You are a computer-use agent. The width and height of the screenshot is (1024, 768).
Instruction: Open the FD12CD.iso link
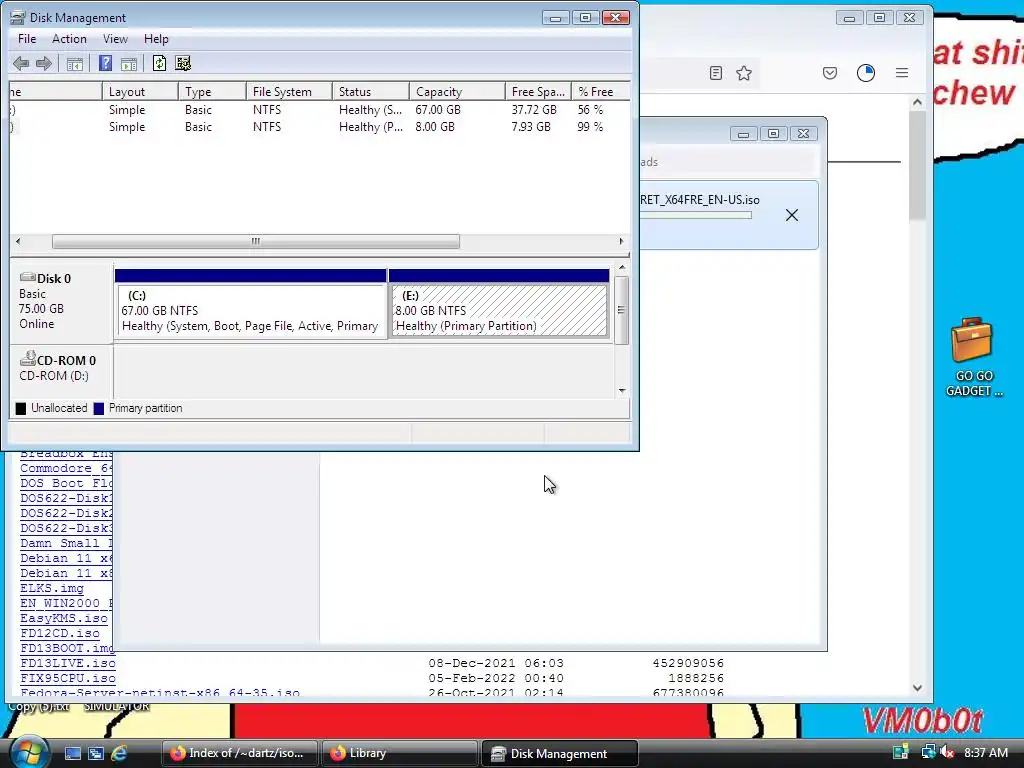(60, 633)
